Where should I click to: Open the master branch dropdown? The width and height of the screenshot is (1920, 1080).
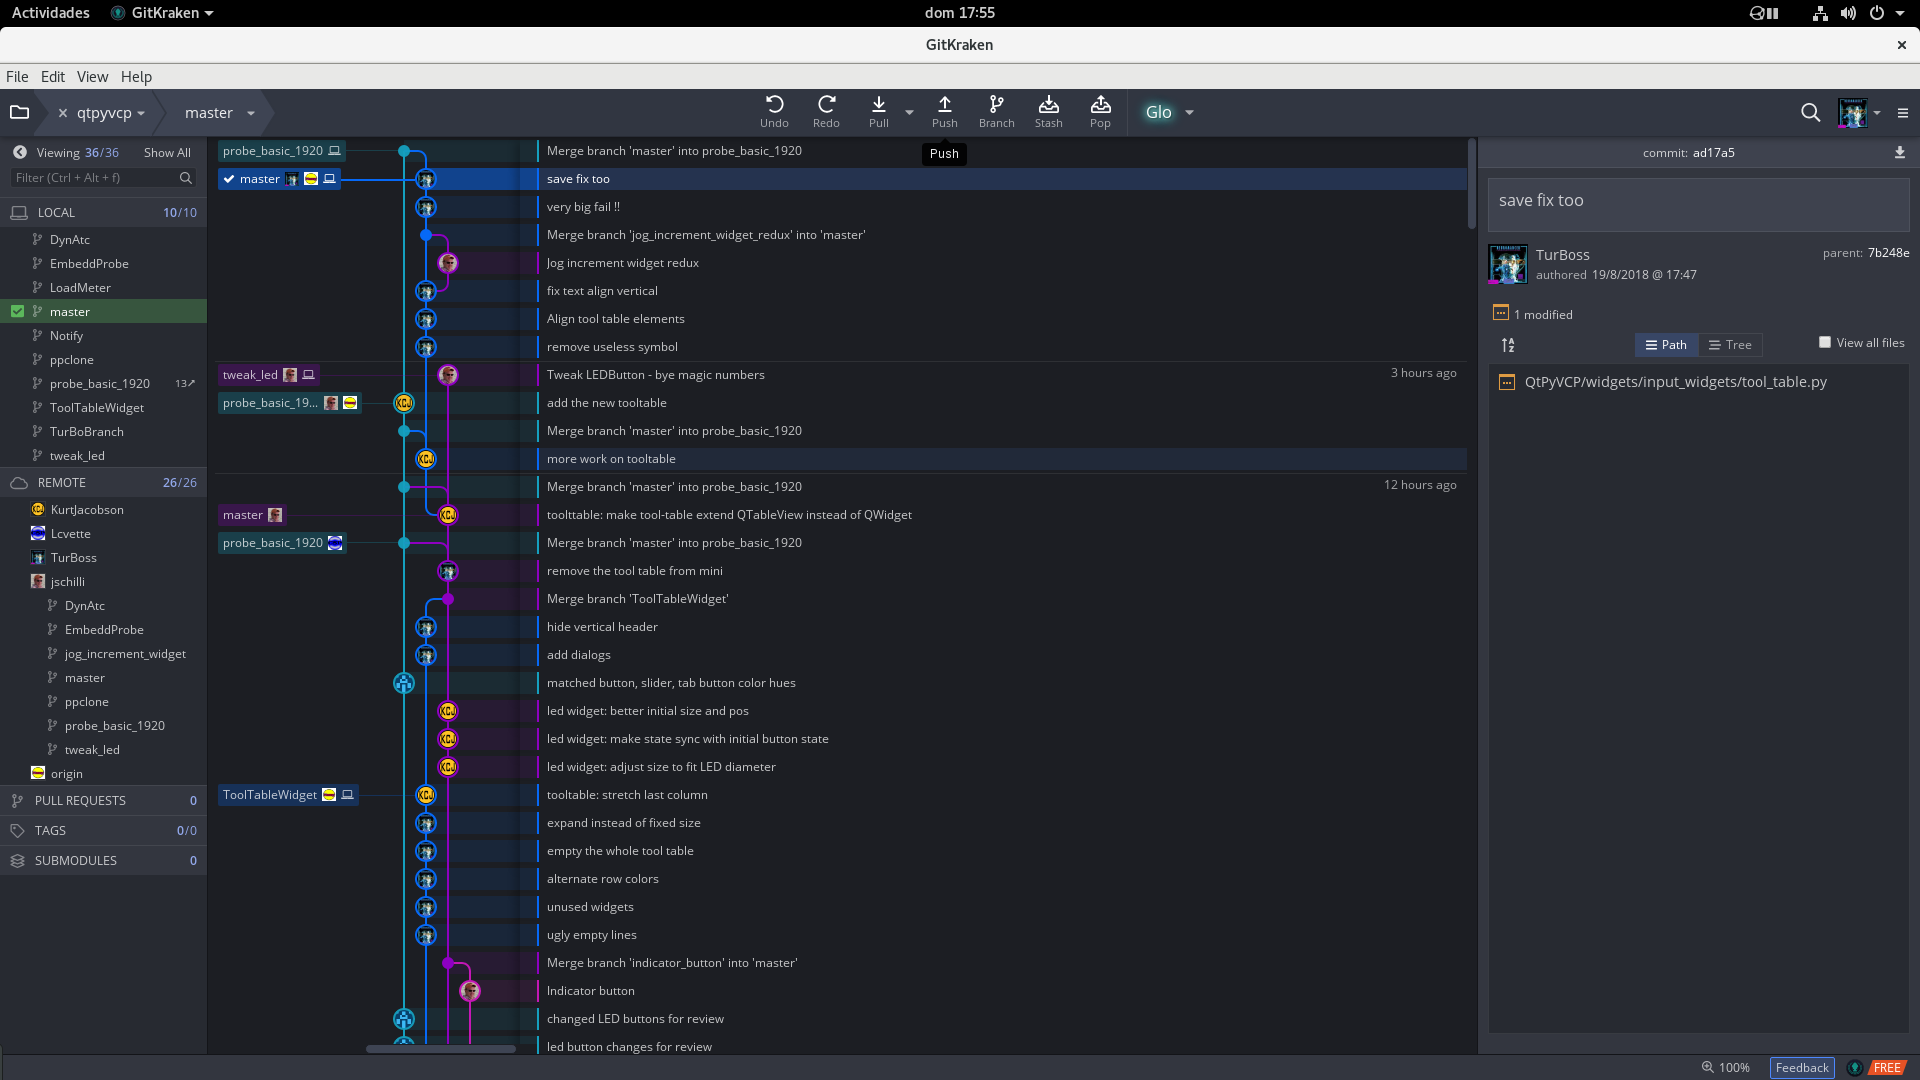(250, 113)
